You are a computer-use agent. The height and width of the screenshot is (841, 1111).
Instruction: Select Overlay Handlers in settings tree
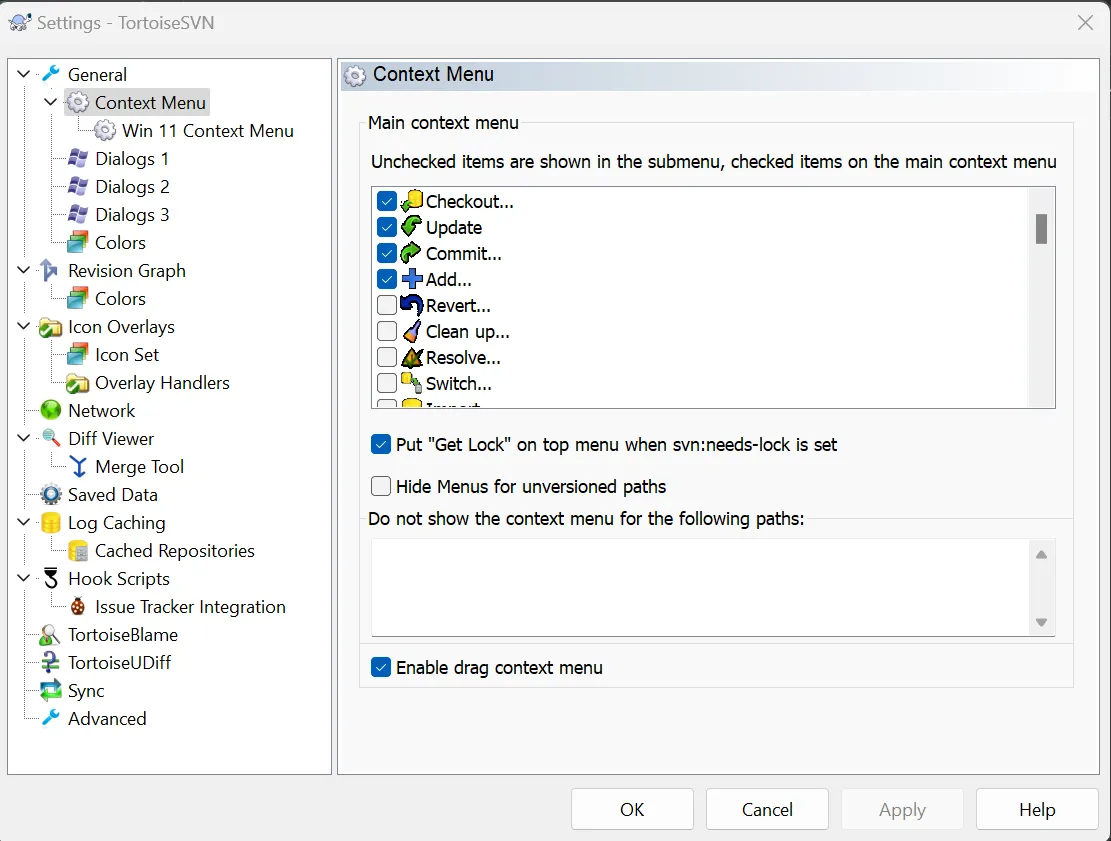click(162, 383)
